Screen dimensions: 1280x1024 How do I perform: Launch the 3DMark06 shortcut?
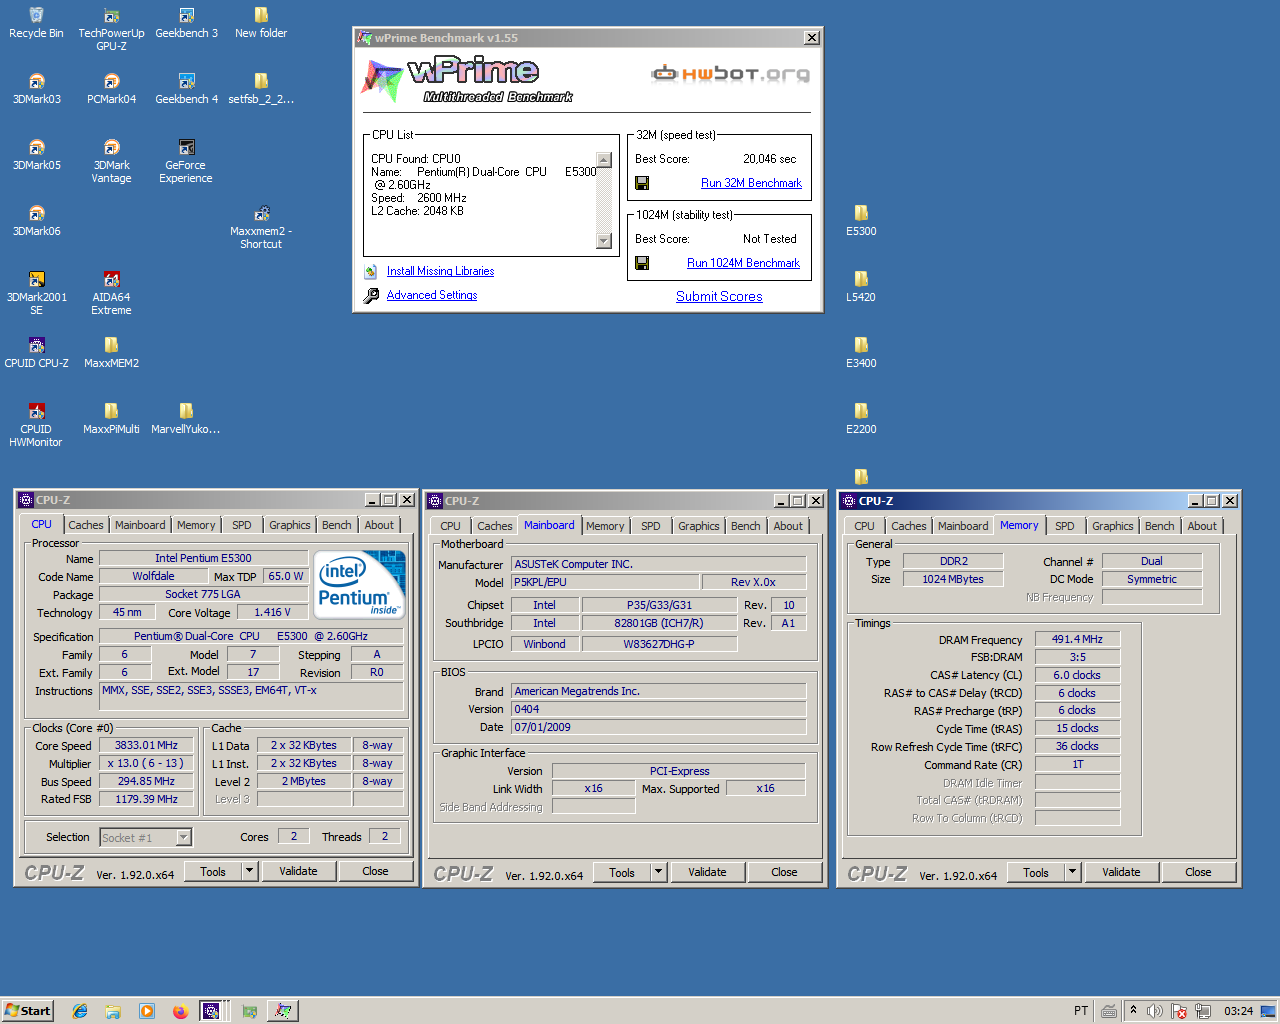click(36, 221)
